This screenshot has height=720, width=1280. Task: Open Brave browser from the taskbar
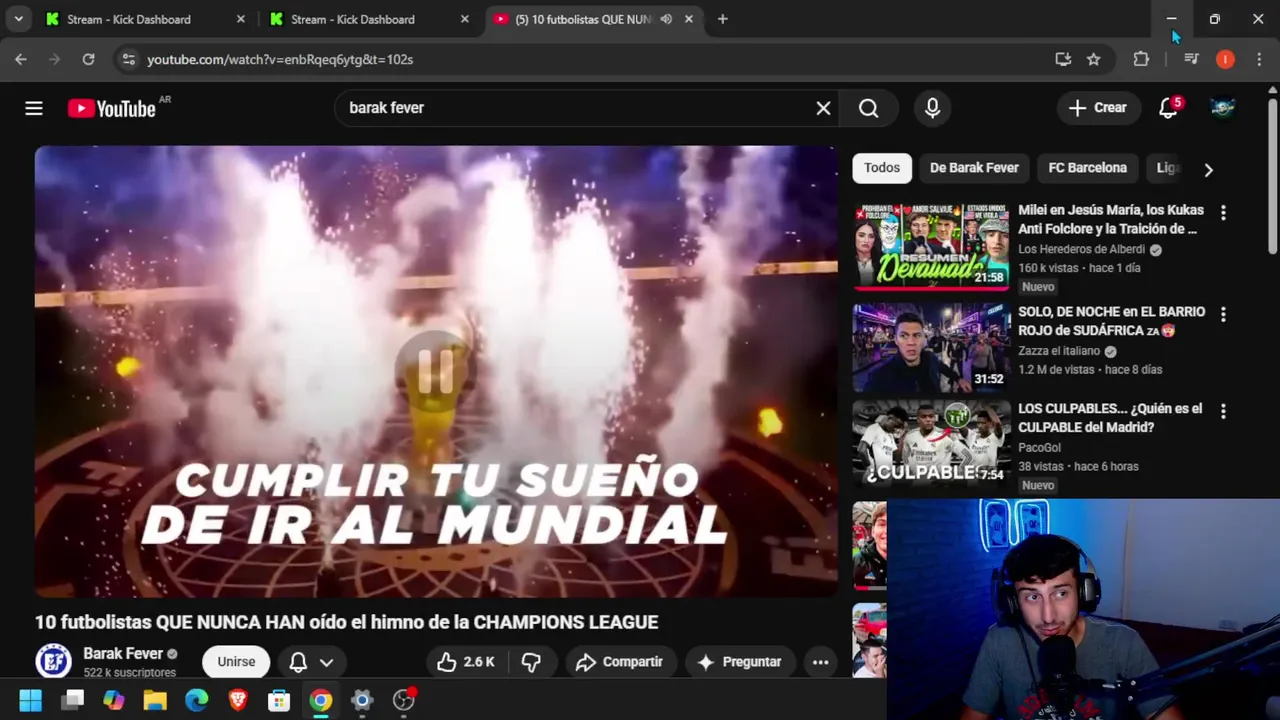click(x=238, y=700)
